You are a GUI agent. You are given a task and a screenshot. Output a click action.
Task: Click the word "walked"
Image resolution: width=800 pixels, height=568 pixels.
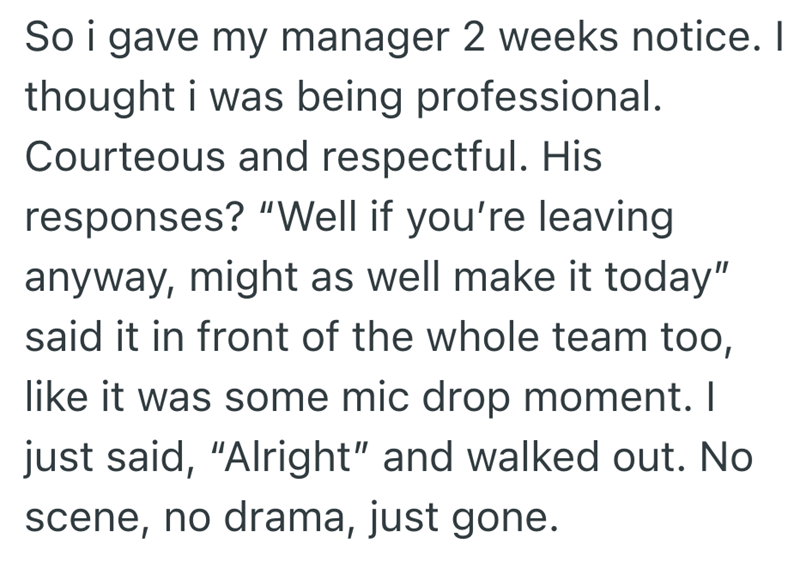tap(533, 456)
